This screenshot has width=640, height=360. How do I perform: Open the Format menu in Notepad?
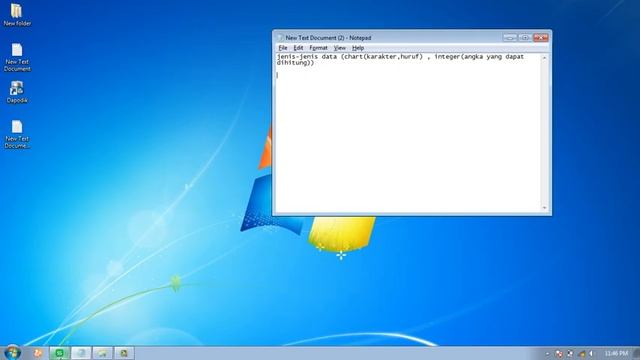(x=318, y=48)
